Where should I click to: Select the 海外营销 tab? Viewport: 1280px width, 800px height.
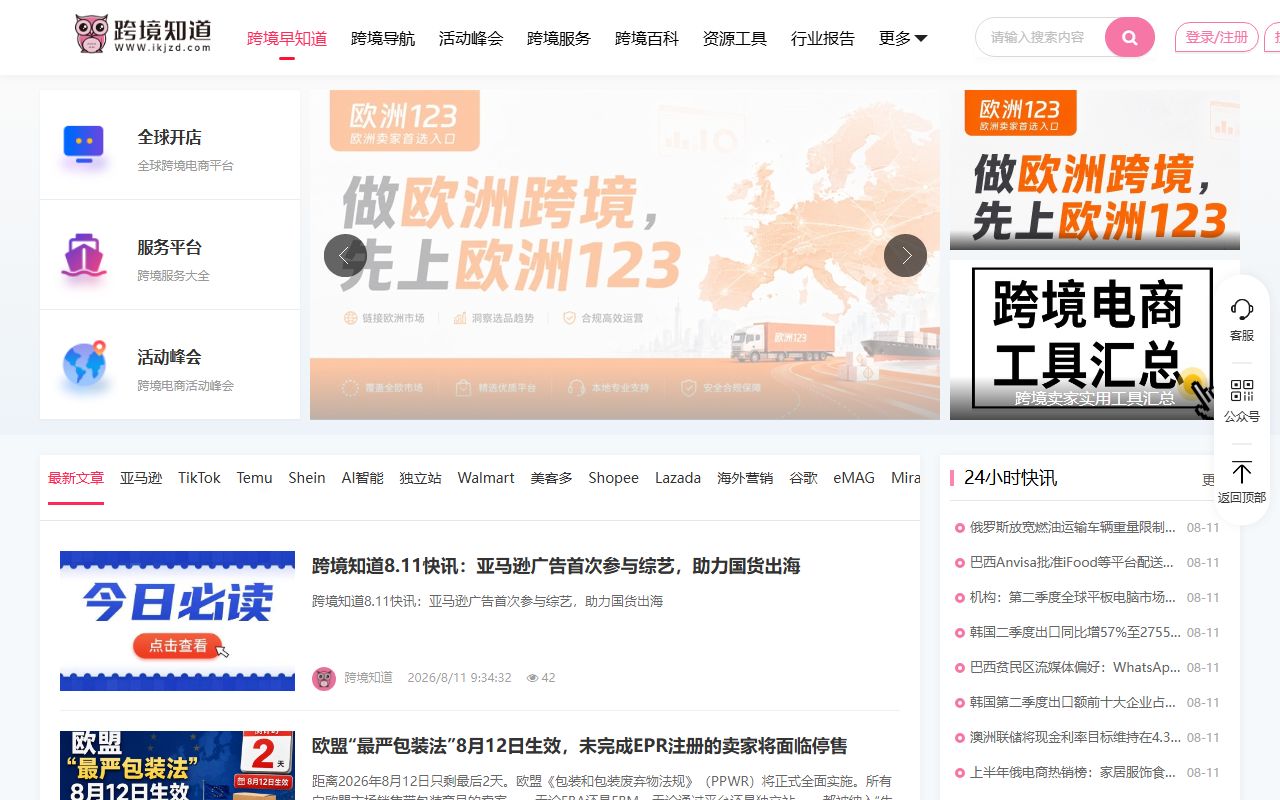745,478
